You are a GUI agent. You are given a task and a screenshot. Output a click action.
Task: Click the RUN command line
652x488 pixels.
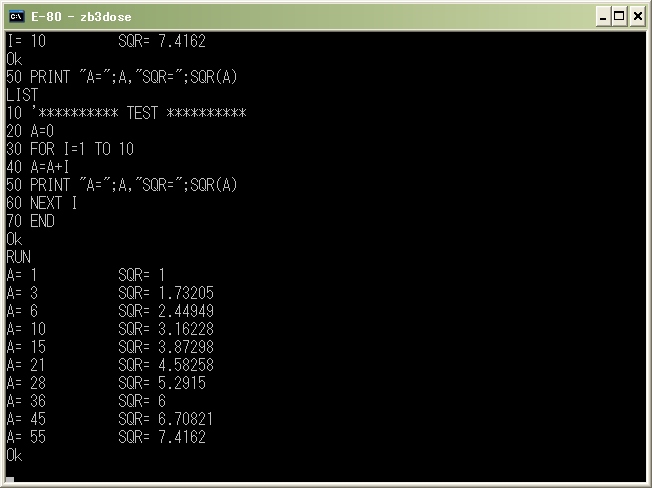coord(18,257)
